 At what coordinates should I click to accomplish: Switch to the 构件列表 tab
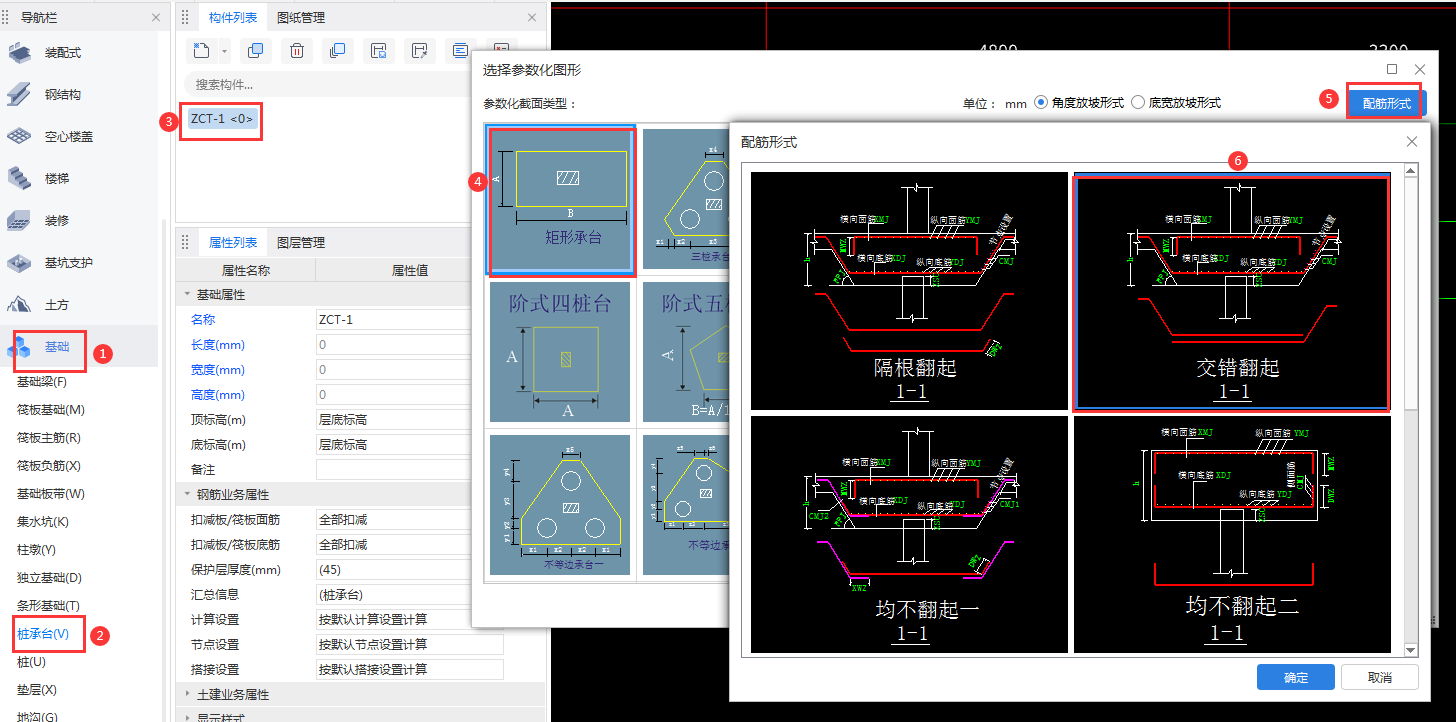pos(233,18)
